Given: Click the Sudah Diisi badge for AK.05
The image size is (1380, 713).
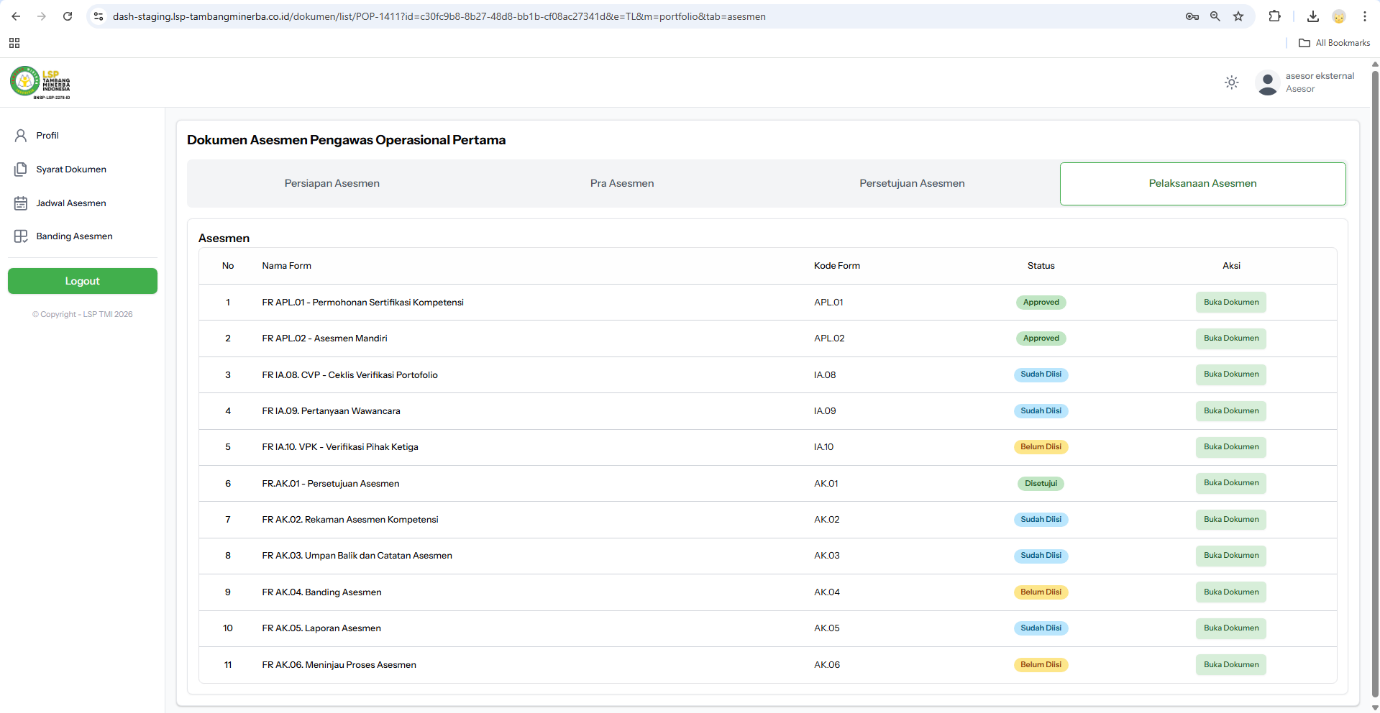Looking at the screenshot, I should click(x=1041, y=628).
